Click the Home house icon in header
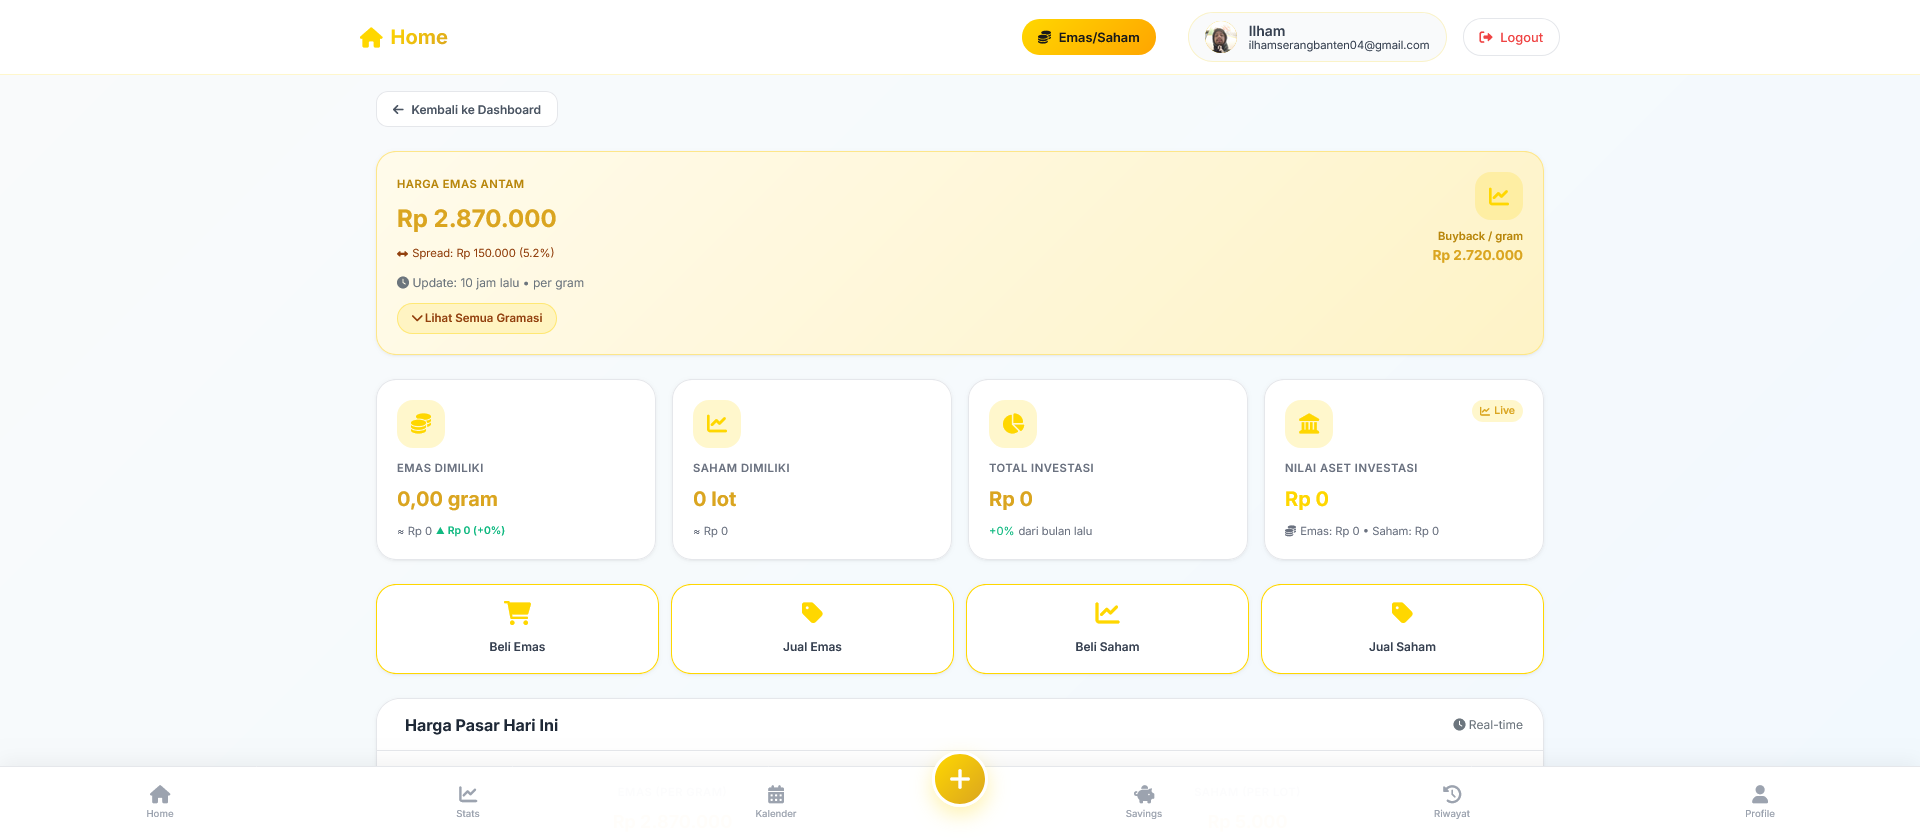Image resolution: width=1920 pixels, height=839 pixels. click(371, 38)
